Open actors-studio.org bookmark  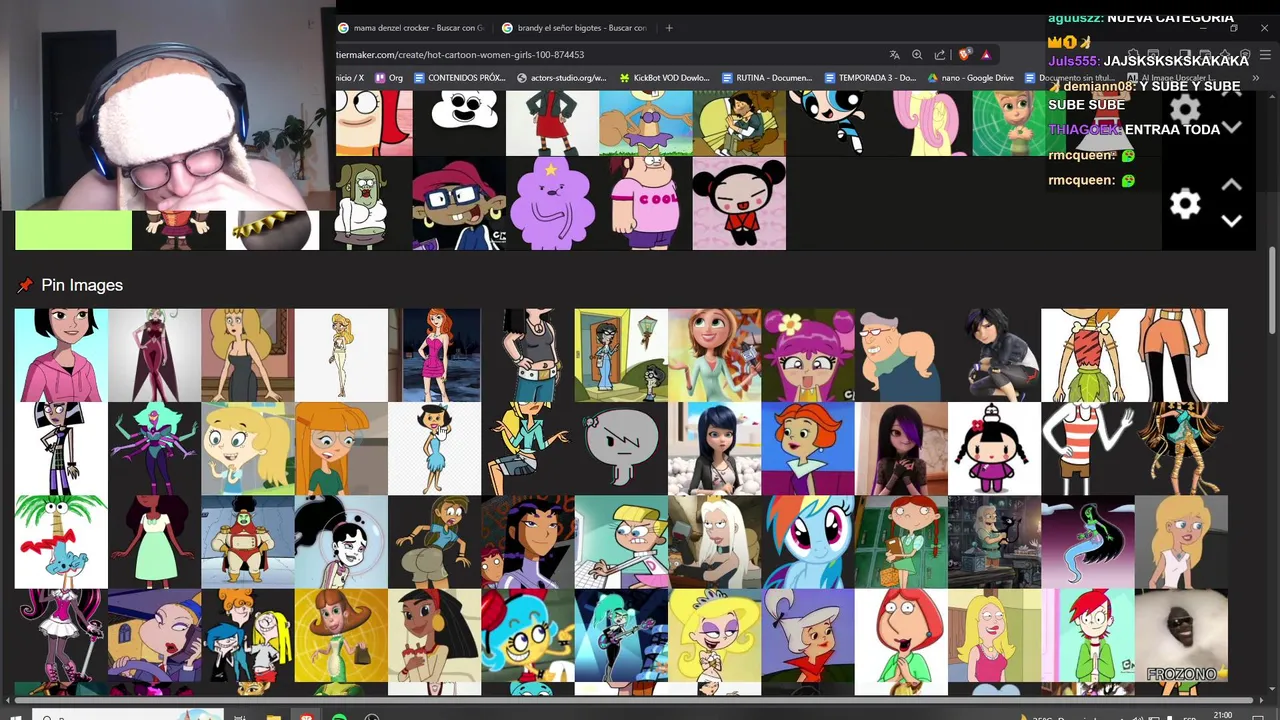click(x=562, y=78)
